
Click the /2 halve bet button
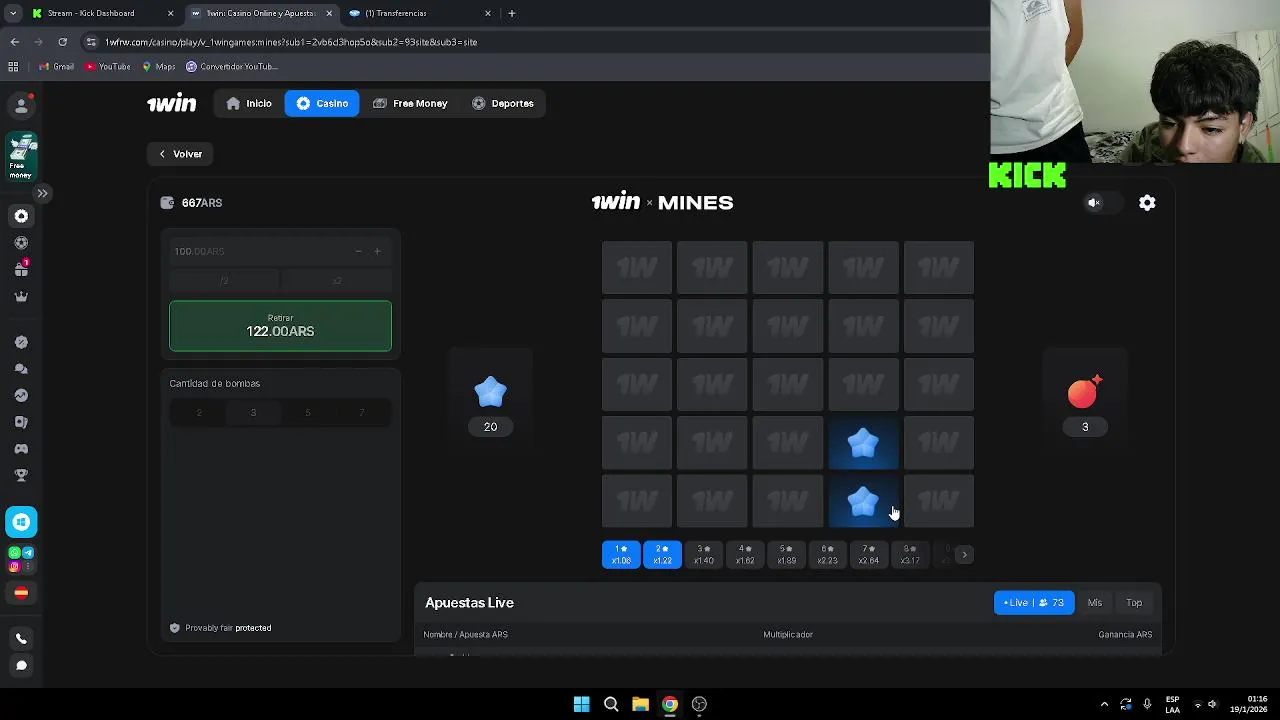[x=224, y=281]
